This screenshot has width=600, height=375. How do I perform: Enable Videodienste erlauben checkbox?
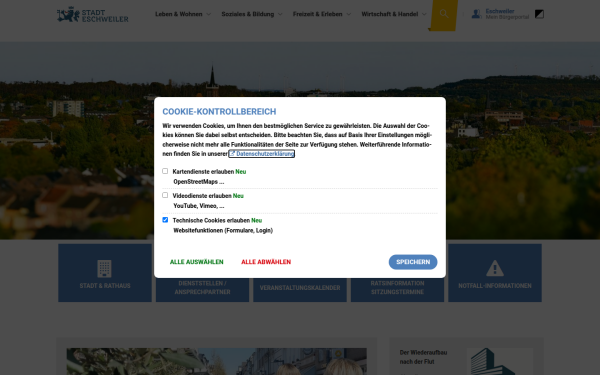pyautogui.click(x=165, y=195)
